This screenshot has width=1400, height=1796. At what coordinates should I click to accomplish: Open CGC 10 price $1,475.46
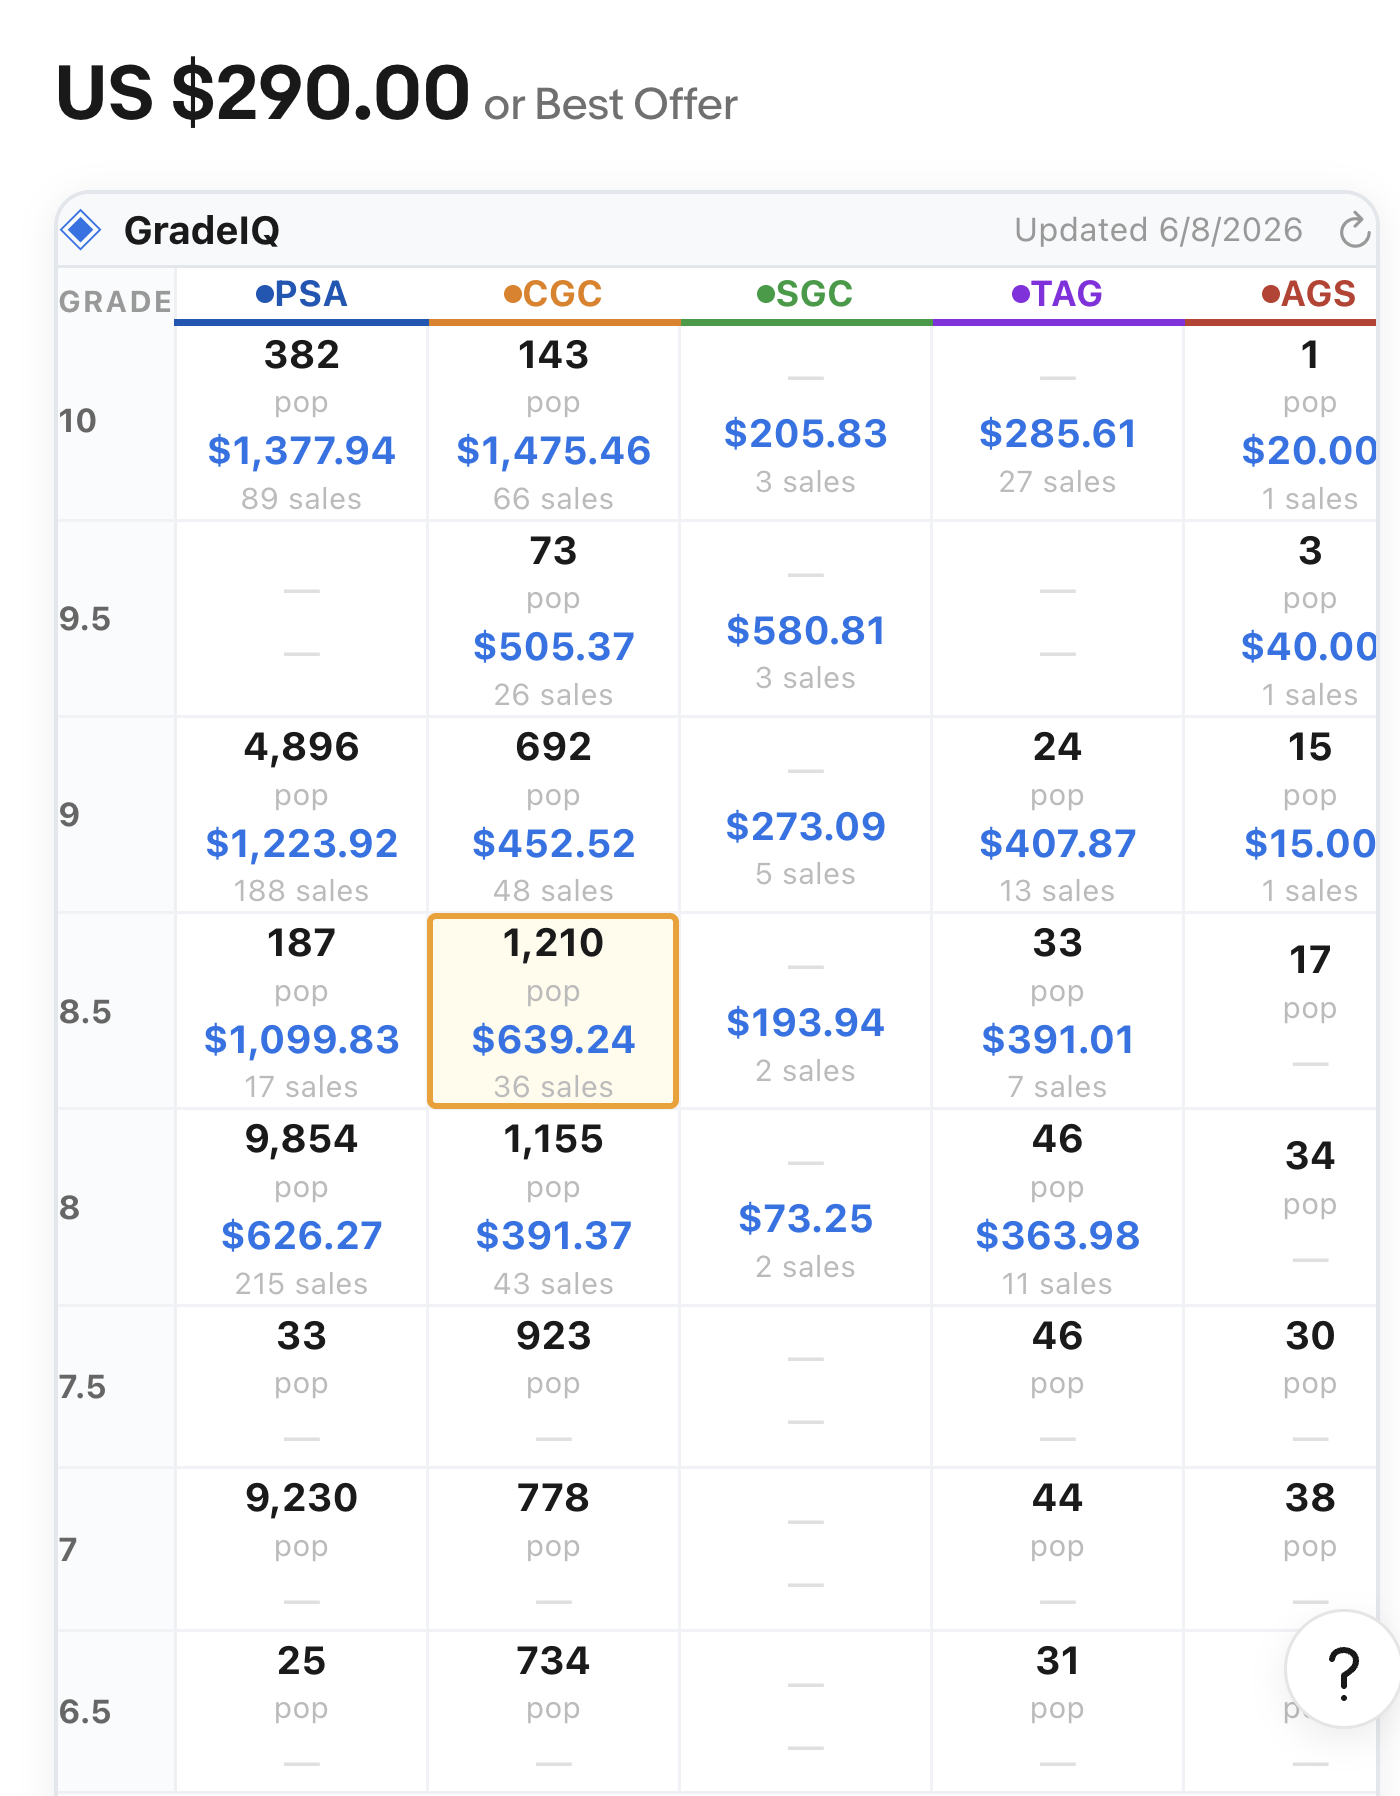[553, 451]
